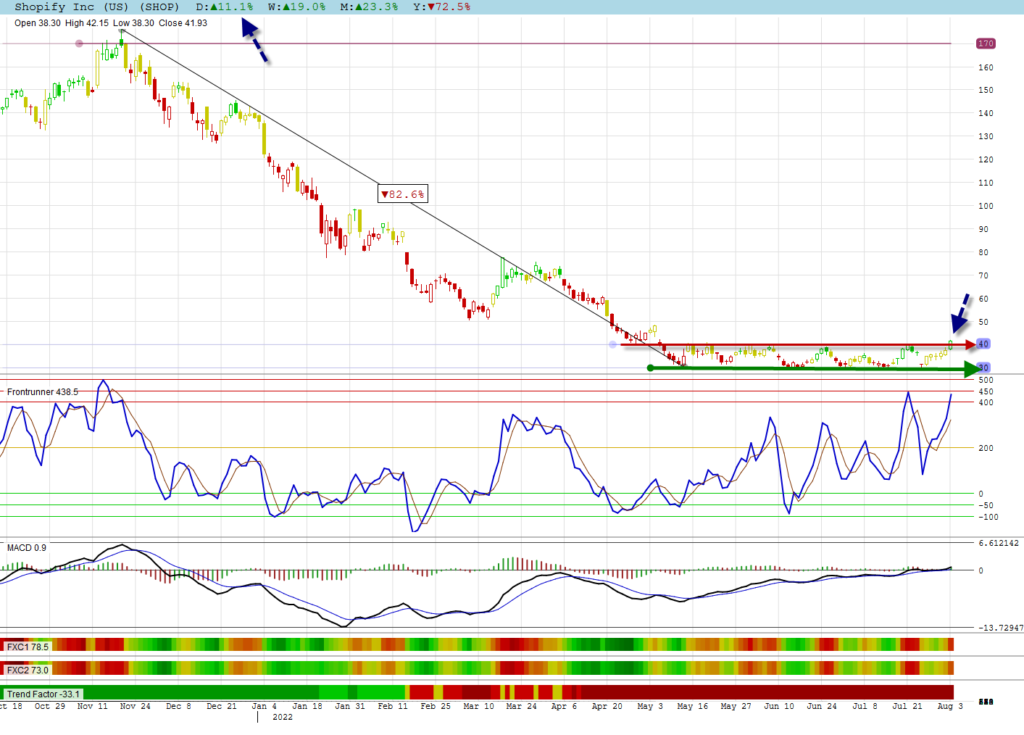
Task: Click the -100 level on the Frontrunner axis
Action: [x=989, y=517]
